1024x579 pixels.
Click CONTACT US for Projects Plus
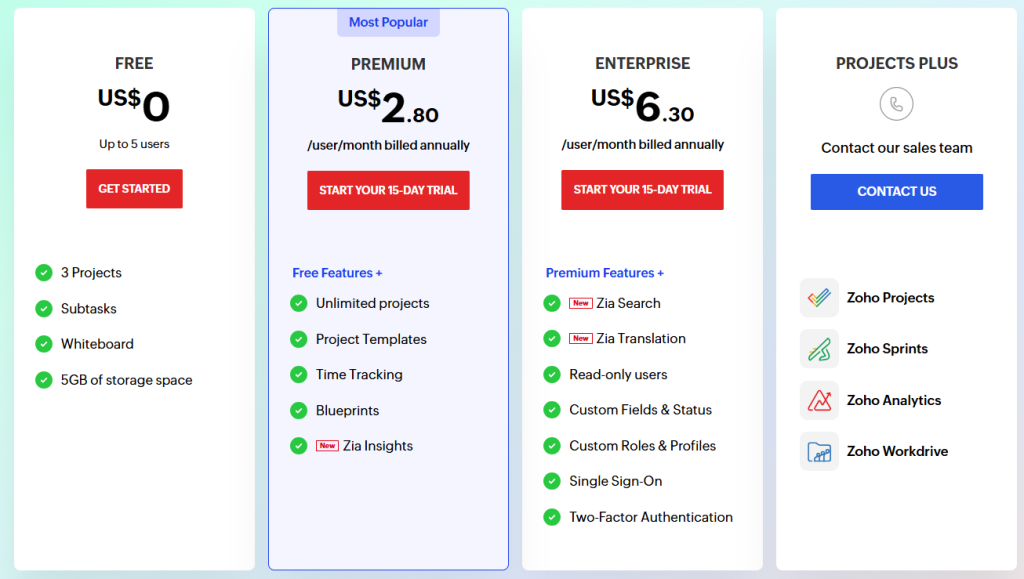pyautogui.click(x=896, y=191)
